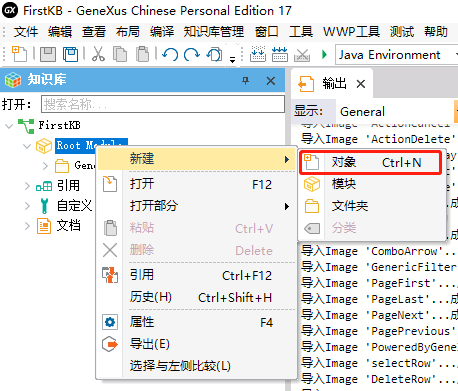Select 文件夹 in the submenu

coord(372,206)
